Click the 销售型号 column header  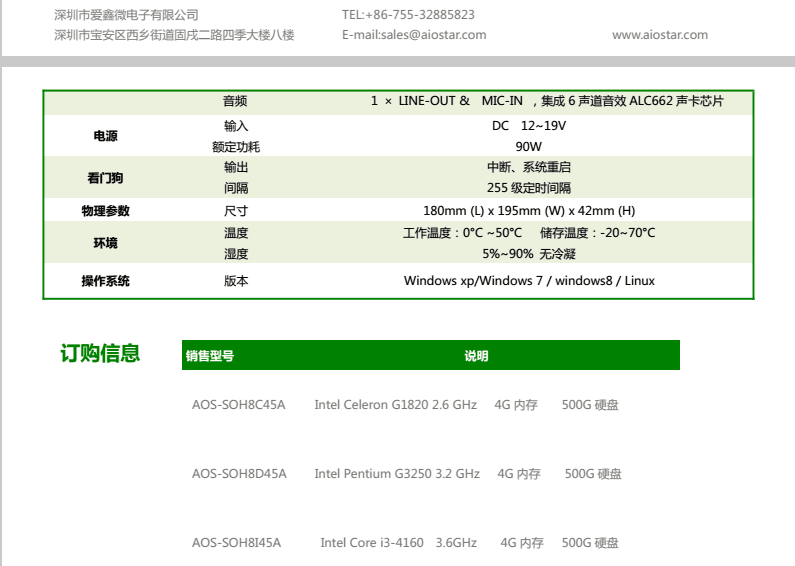(210, 356)
